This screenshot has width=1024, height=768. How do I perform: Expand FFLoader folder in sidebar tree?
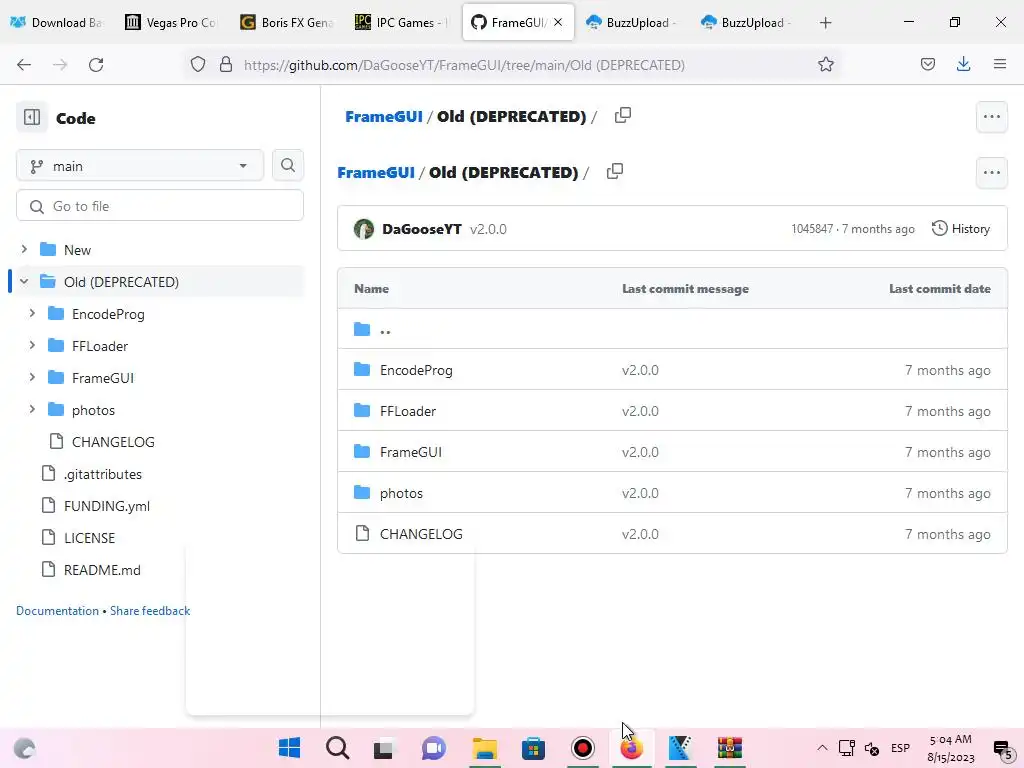(x=32, y=345)
